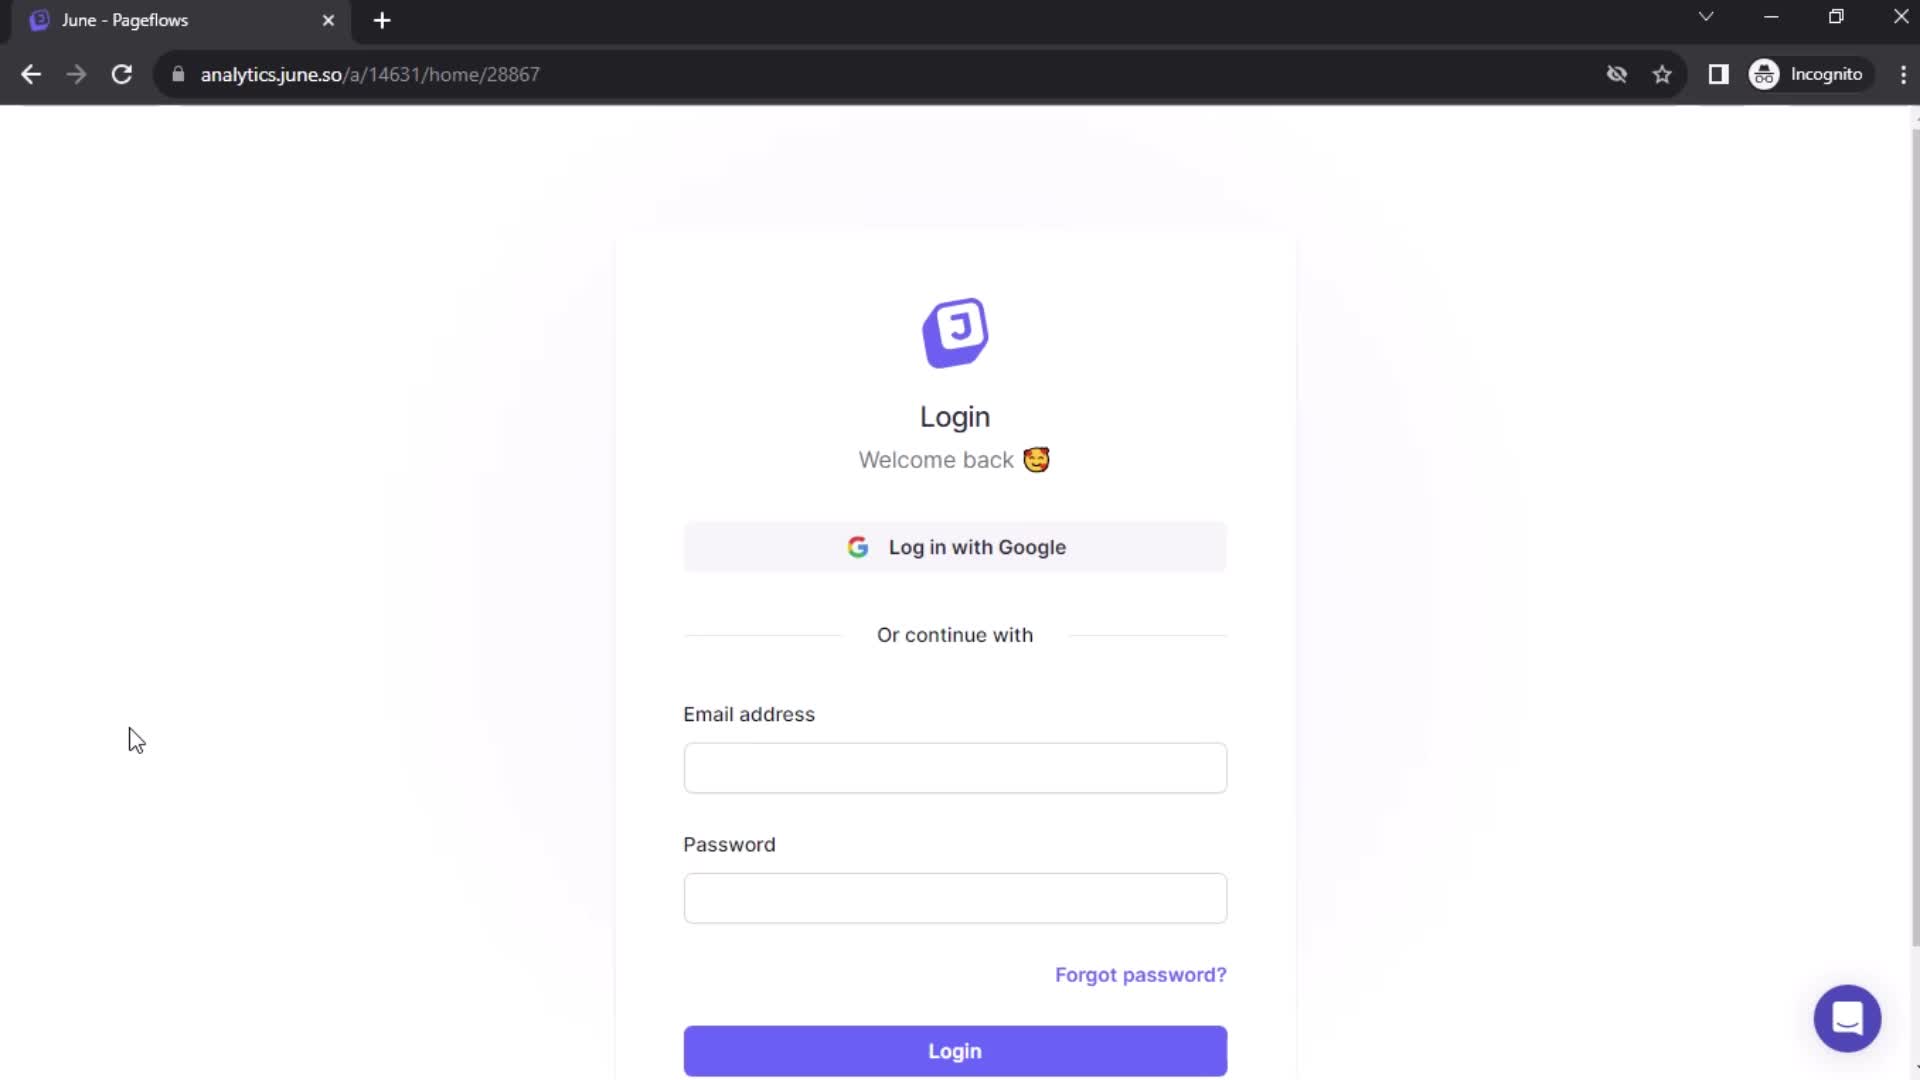Click the browser extensions puzzle icon
Screen dimensions: 1920x1080
[x=1718, y=74]
